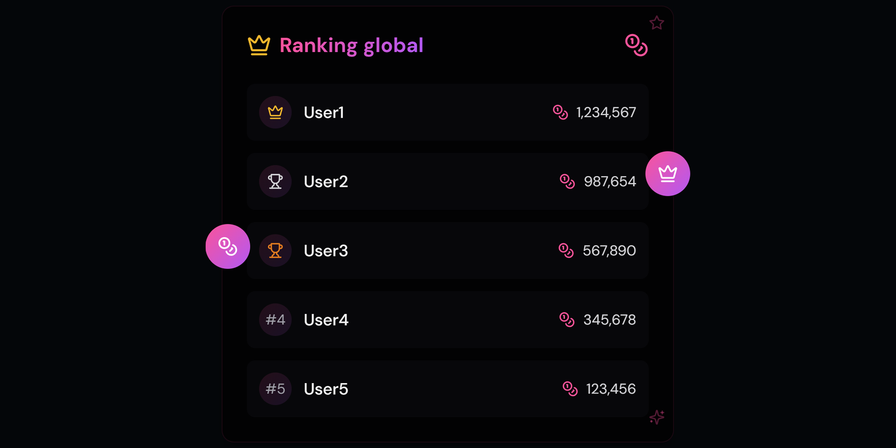Click the faint star icon in the top corner
The width and height of the screenshot is (896, 448).
point(657,23)
